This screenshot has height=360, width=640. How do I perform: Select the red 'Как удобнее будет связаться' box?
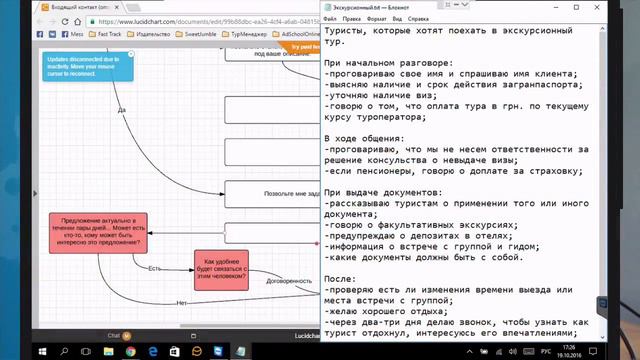221,270
